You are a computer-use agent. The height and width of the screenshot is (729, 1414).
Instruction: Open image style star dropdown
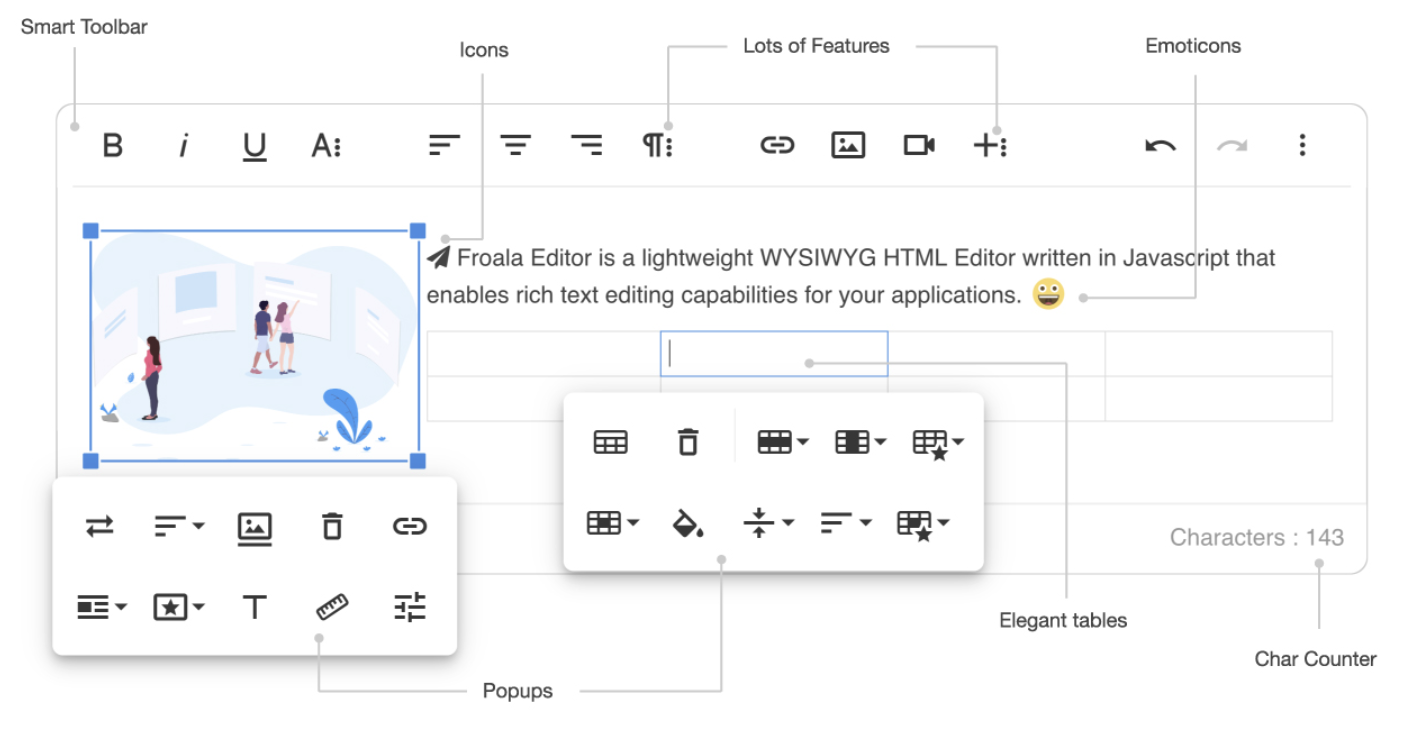pos(179,607)
